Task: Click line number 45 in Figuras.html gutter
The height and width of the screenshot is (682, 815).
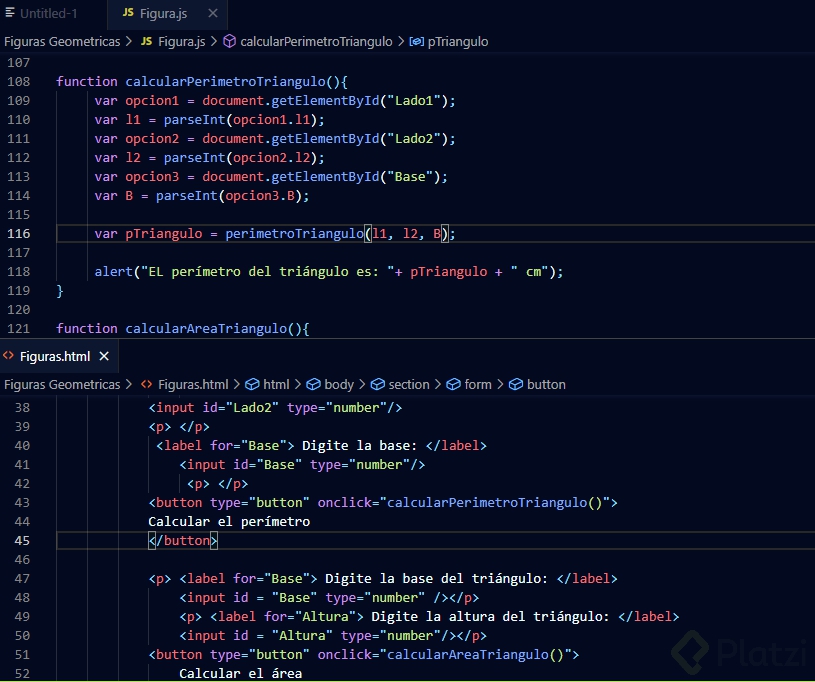Action: 22,541
